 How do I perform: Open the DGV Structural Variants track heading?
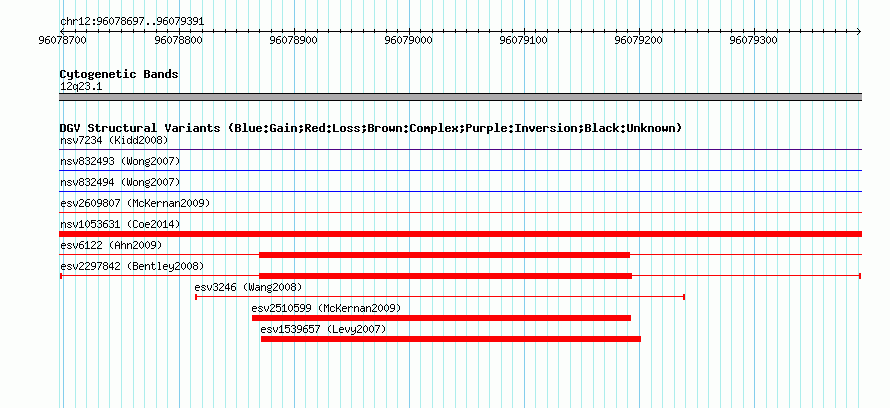(x=371, y=128)
